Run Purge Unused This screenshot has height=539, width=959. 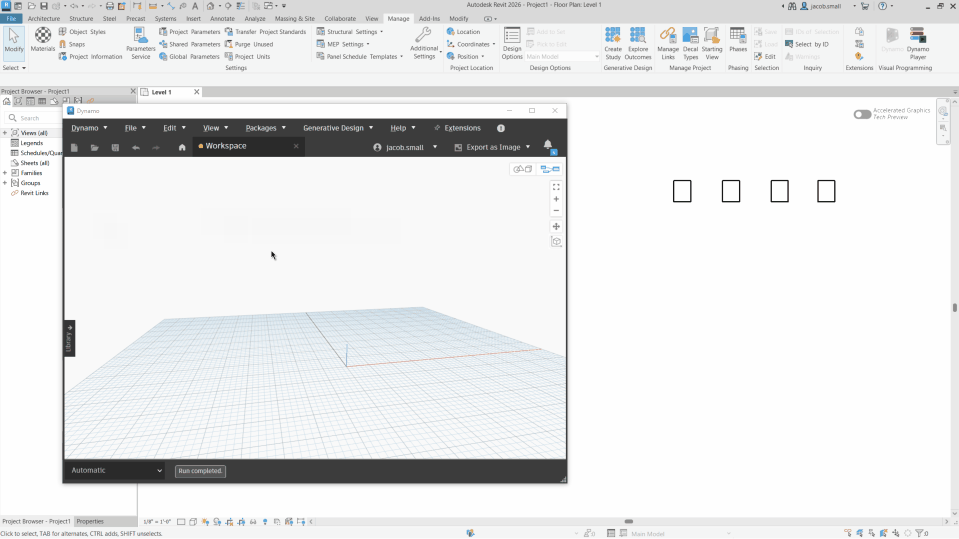point(249,44)
